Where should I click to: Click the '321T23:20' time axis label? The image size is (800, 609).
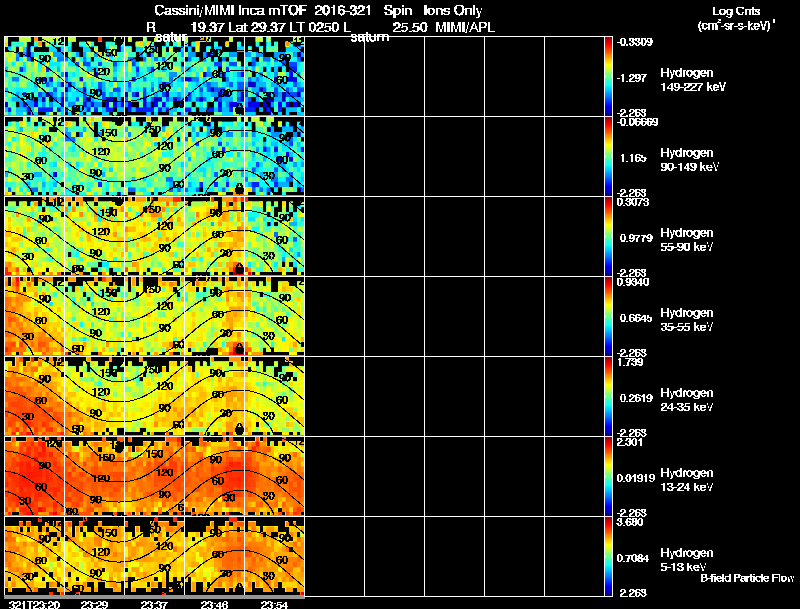[34, 604]
